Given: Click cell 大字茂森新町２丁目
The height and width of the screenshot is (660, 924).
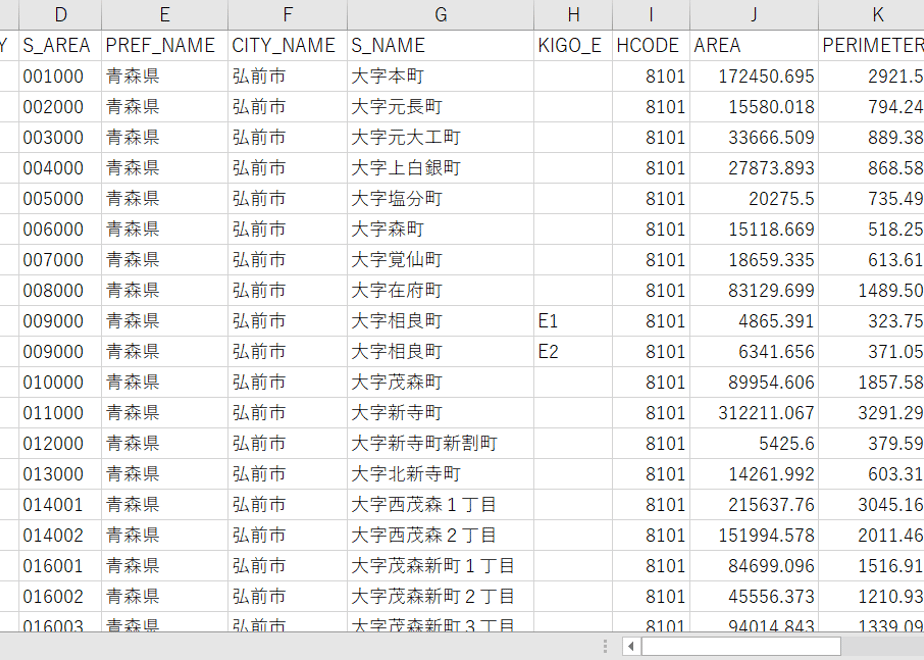Looking at the screenshot, I should coord(440,597).
